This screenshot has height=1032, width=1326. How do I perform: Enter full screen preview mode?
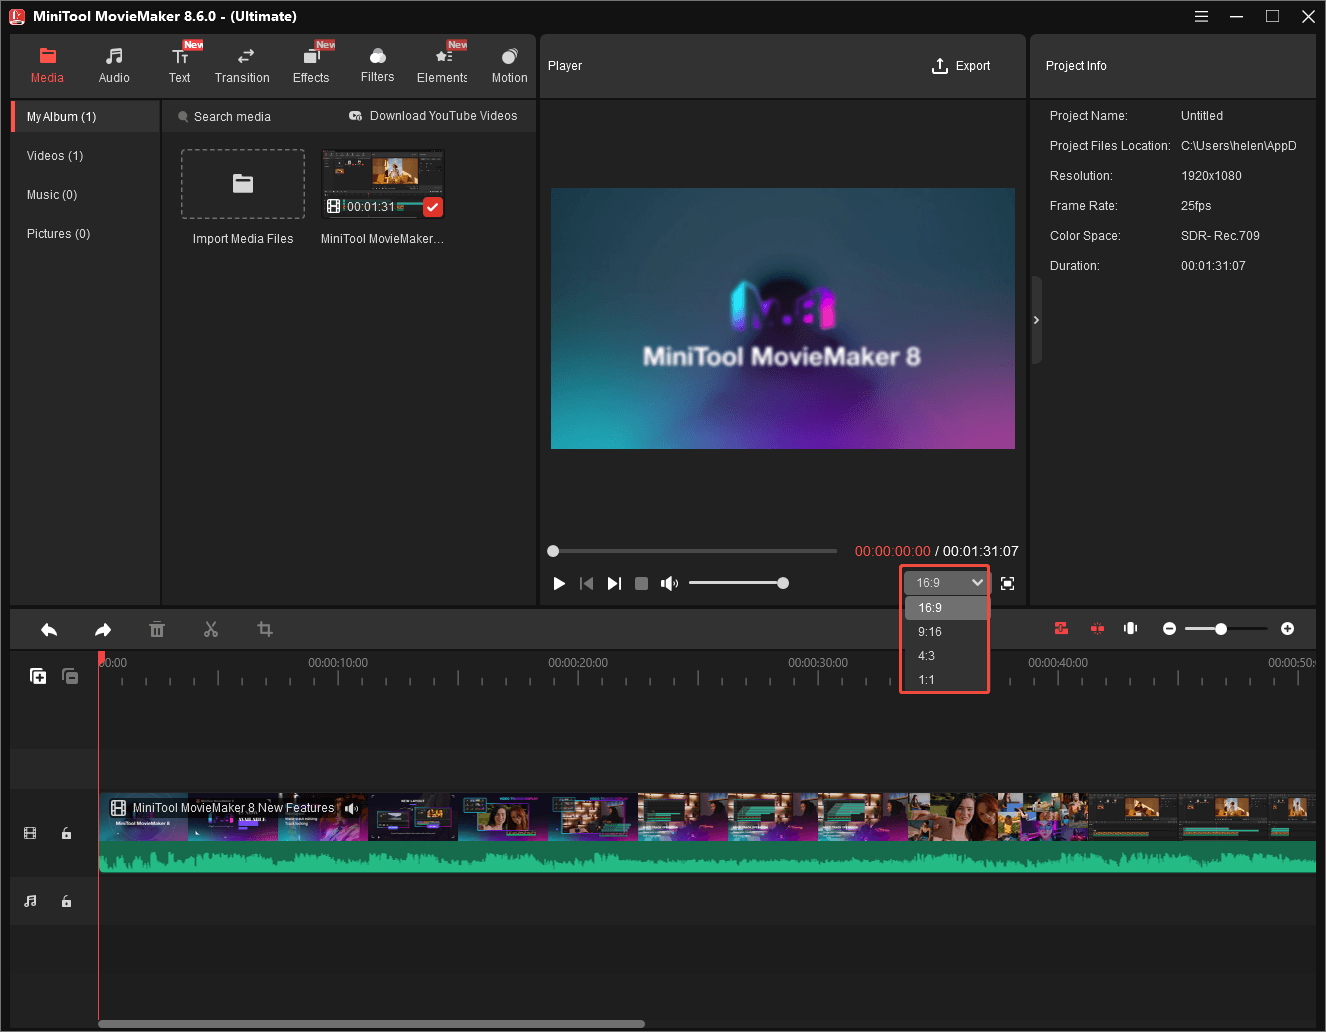1007,583
